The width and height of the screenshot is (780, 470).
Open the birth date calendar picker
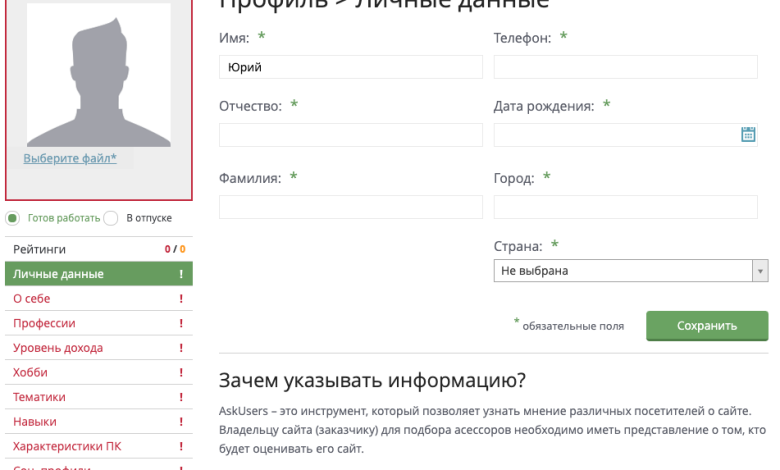pos(747,135)
